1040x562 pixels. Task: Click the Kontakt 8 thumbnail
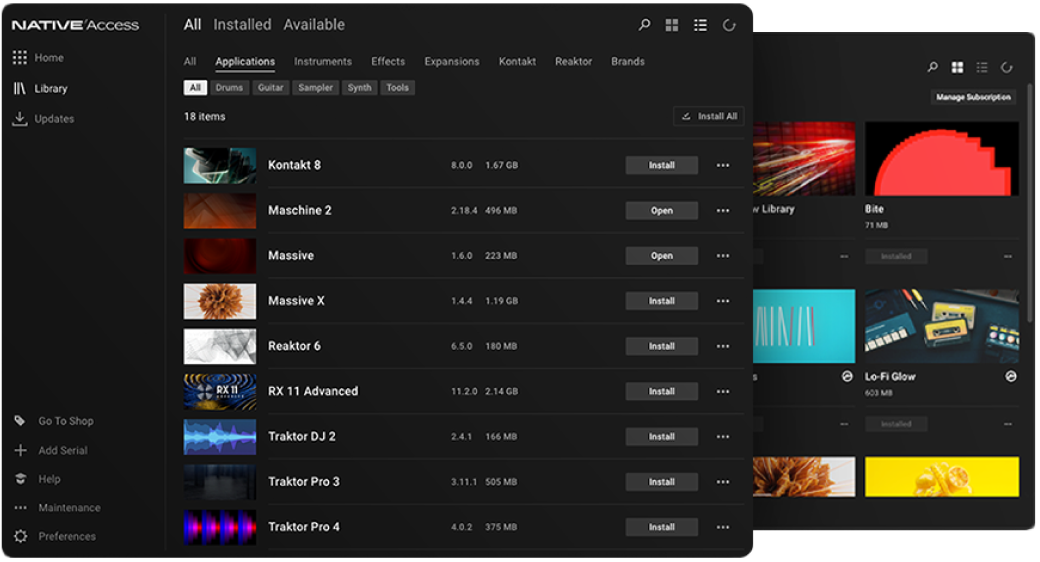[x=220, y=165]
